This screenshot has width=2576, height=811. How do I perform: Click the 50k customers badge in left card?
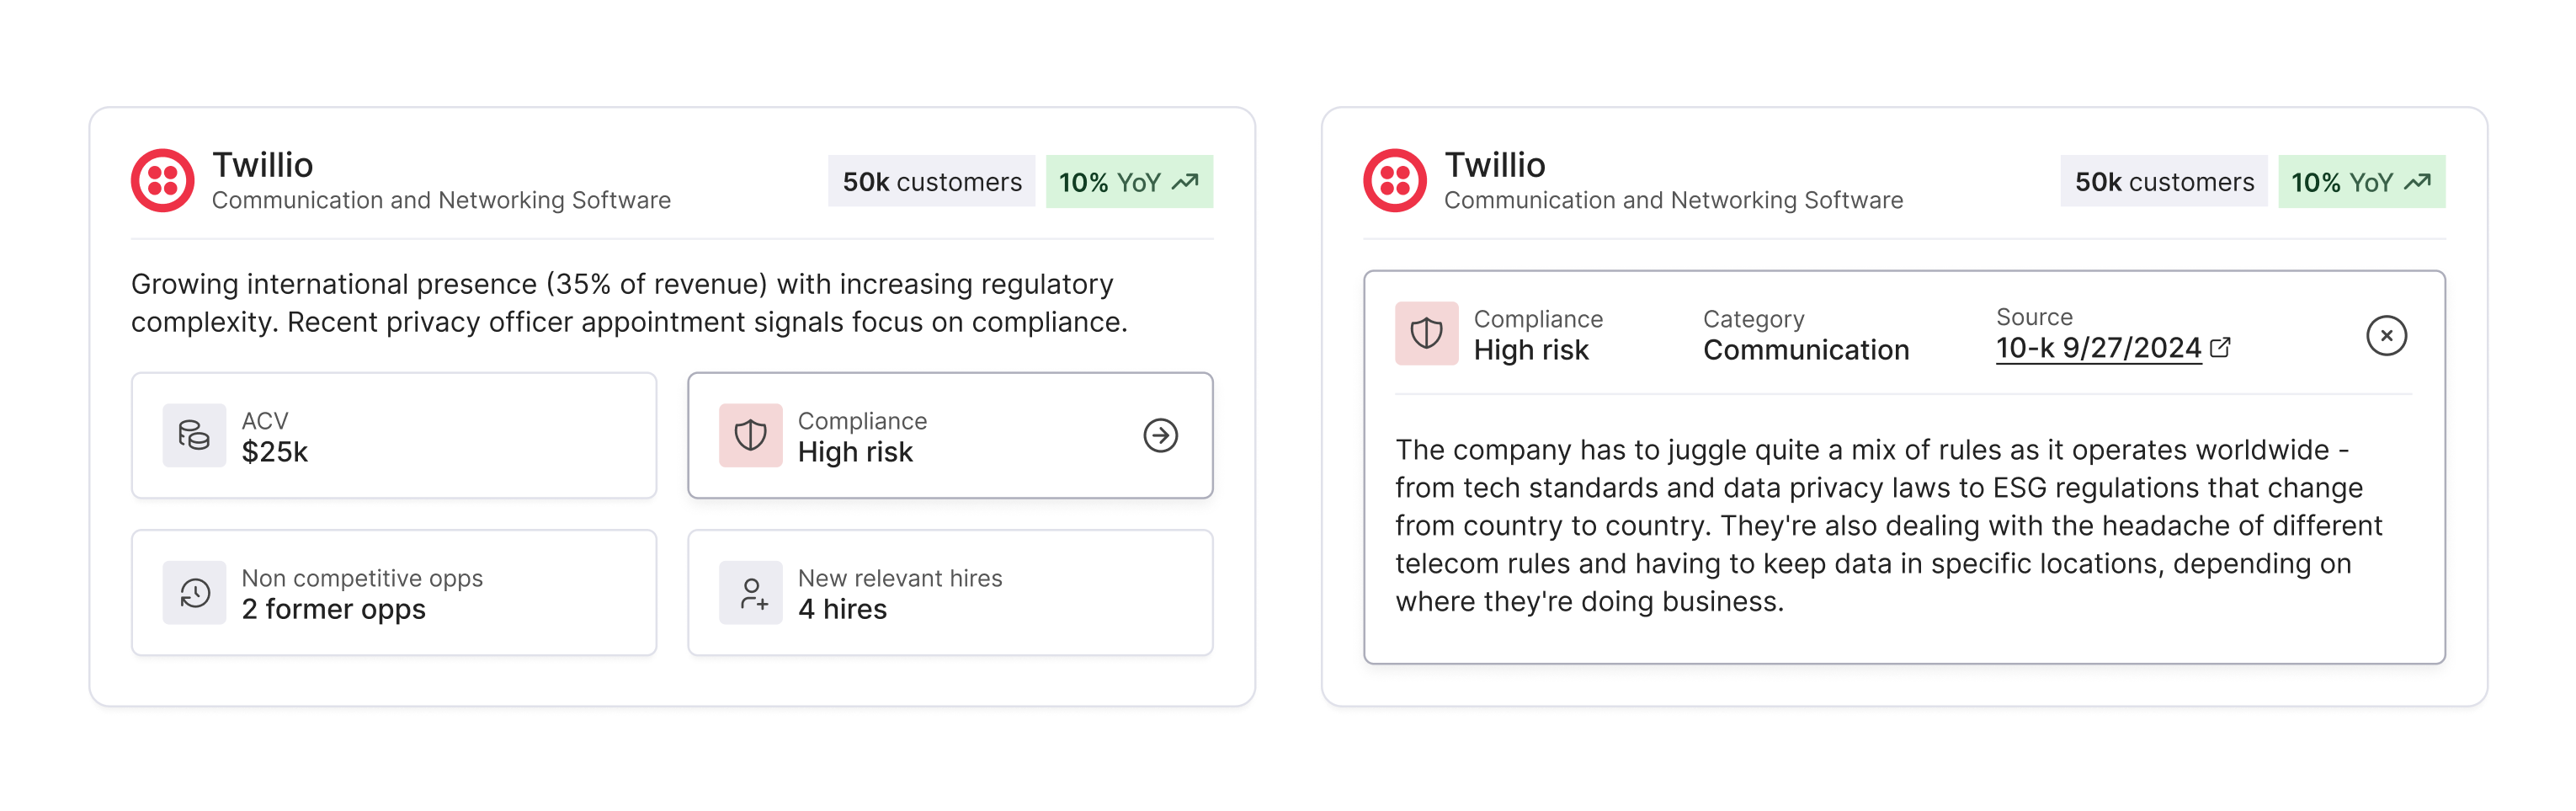(931, 181)
